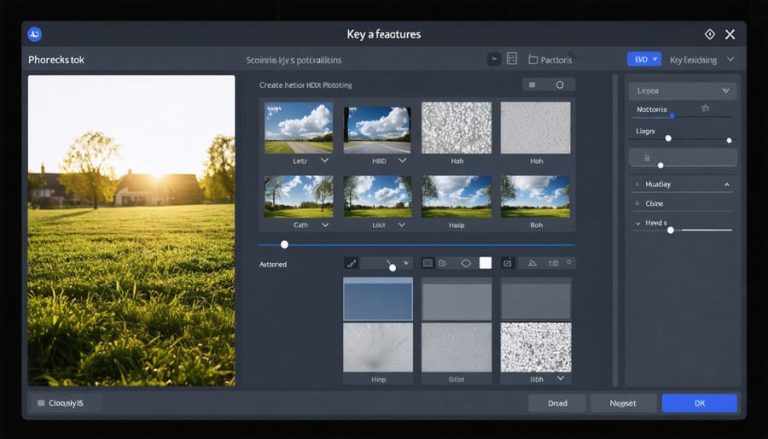
Task: Close the Key a feaotures dialog
Action: click(730, 34)
